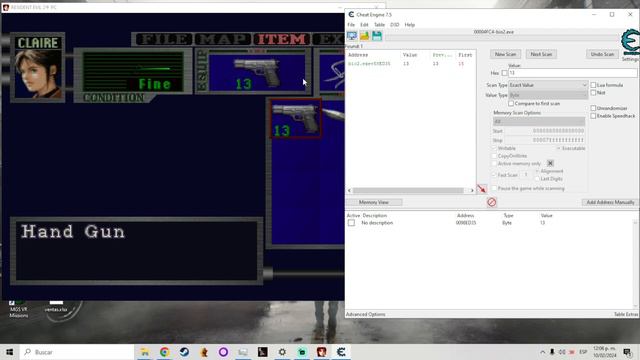Image resolution: width=640 pixels, height=360 pixels.
Task: Click the Start address field
Action: tap(544, 131)
